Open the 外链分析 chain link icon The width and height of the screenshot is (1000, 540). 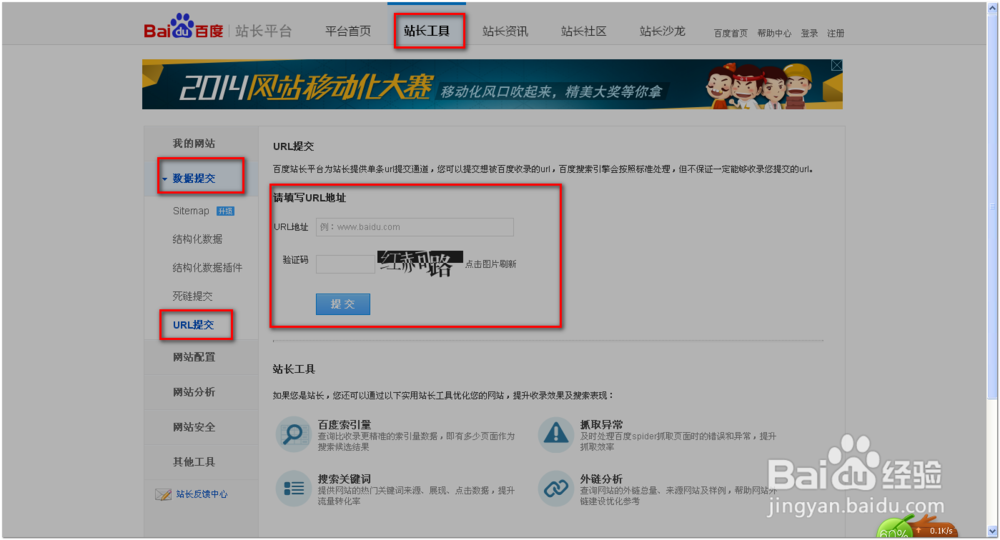tap(555, 488)
